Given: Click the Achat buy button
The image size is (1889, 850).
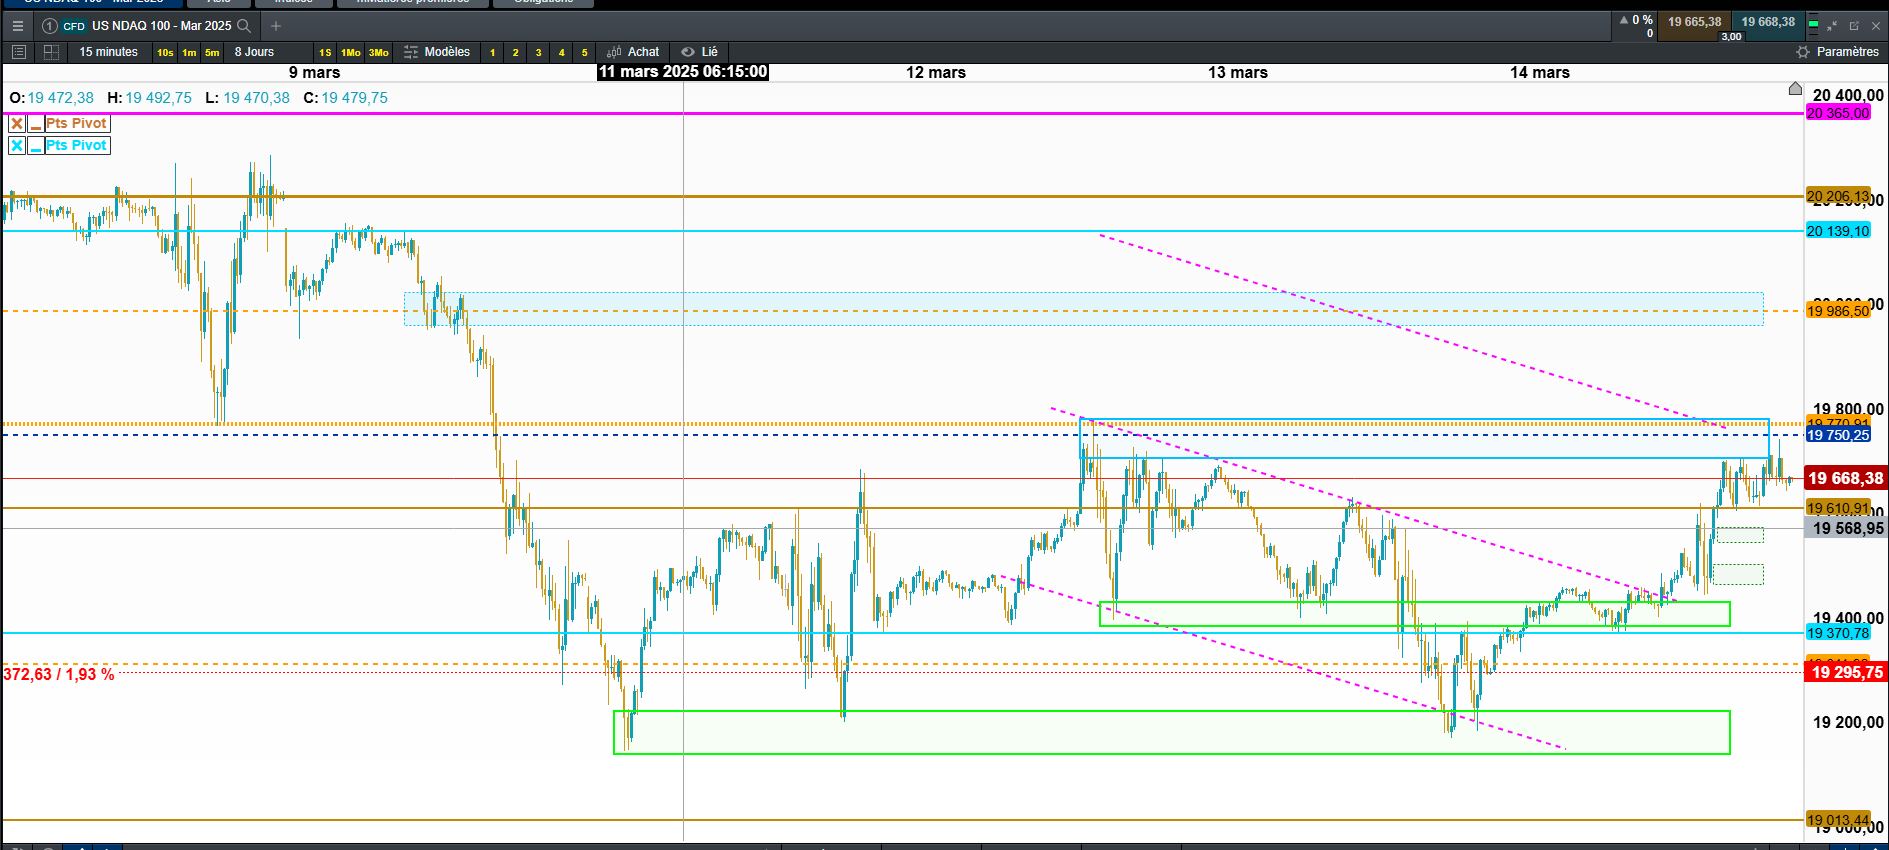Looking at the screenshot, I should tap(633, 52).
